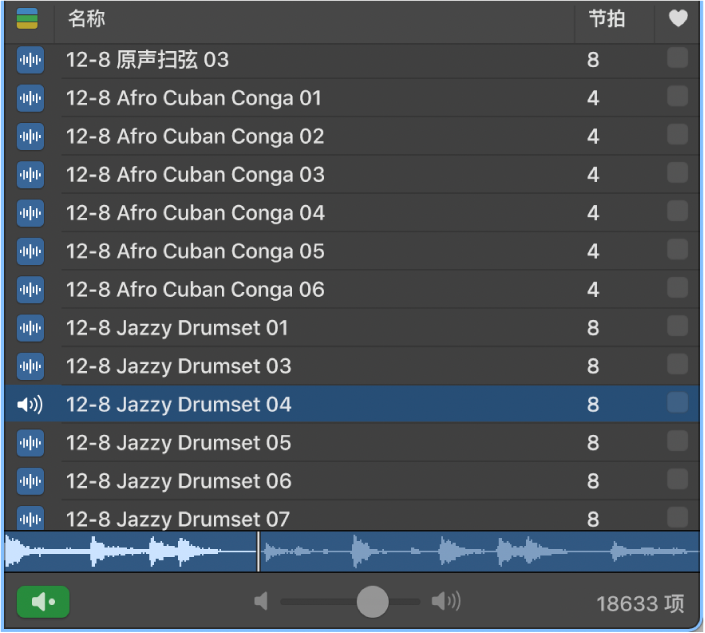Click in the unplayed part of the waveform
The width and height of the screenshot is (705, 633).
pos(479,552)
